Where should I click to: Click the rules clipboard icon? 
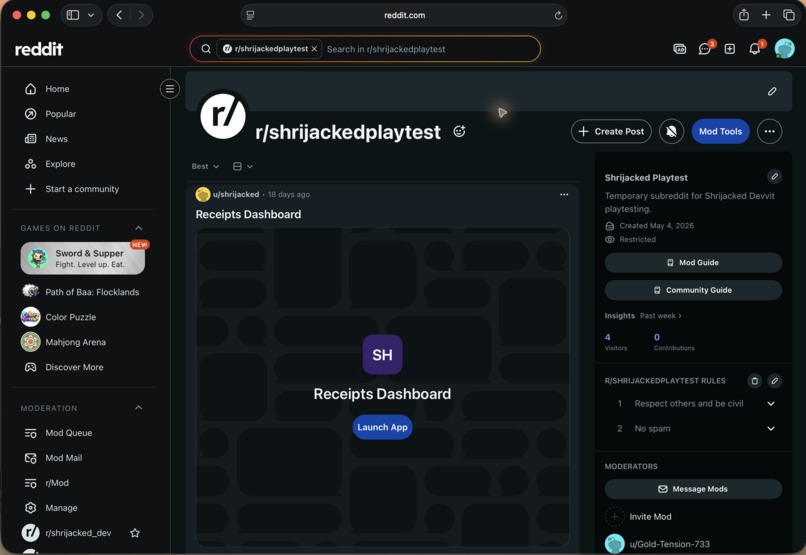(x=754, y=381)
